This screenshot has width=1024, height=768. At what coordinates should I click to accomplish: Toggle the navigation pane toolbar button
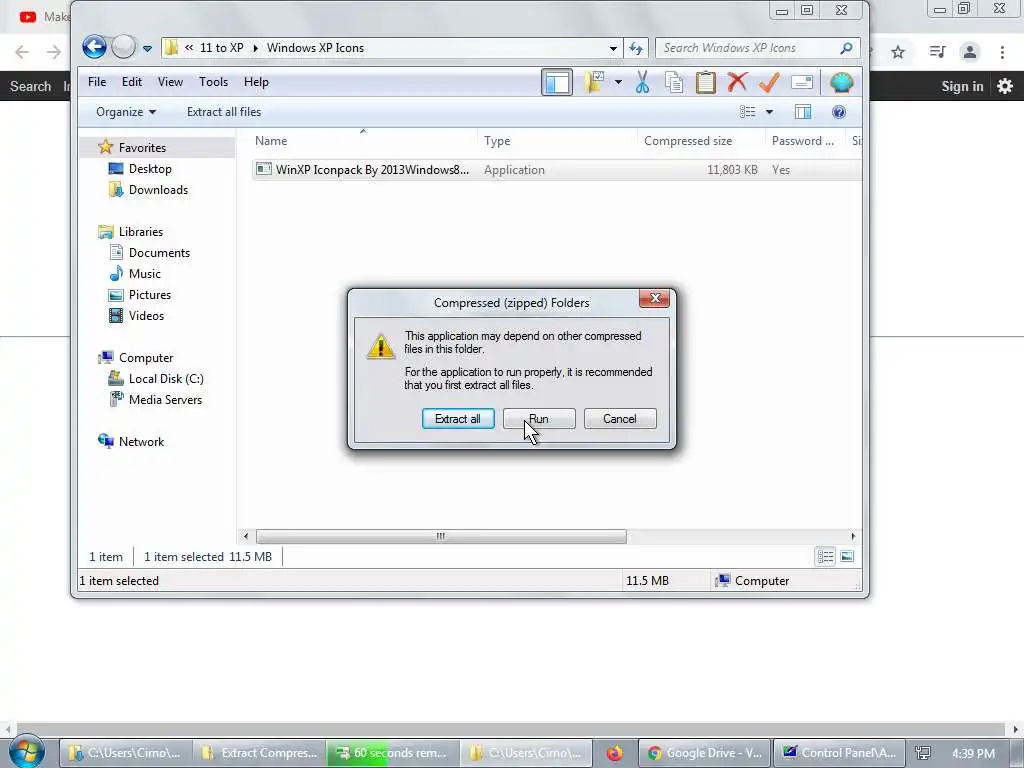coord(557,82)
